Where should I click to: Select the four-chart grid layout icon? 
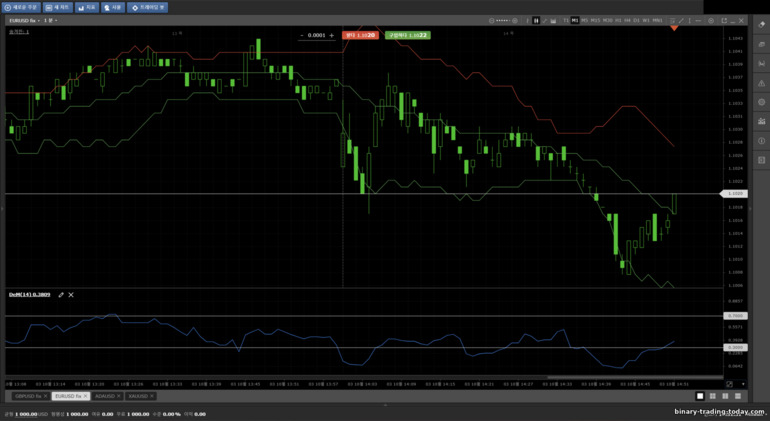point(713,396)
